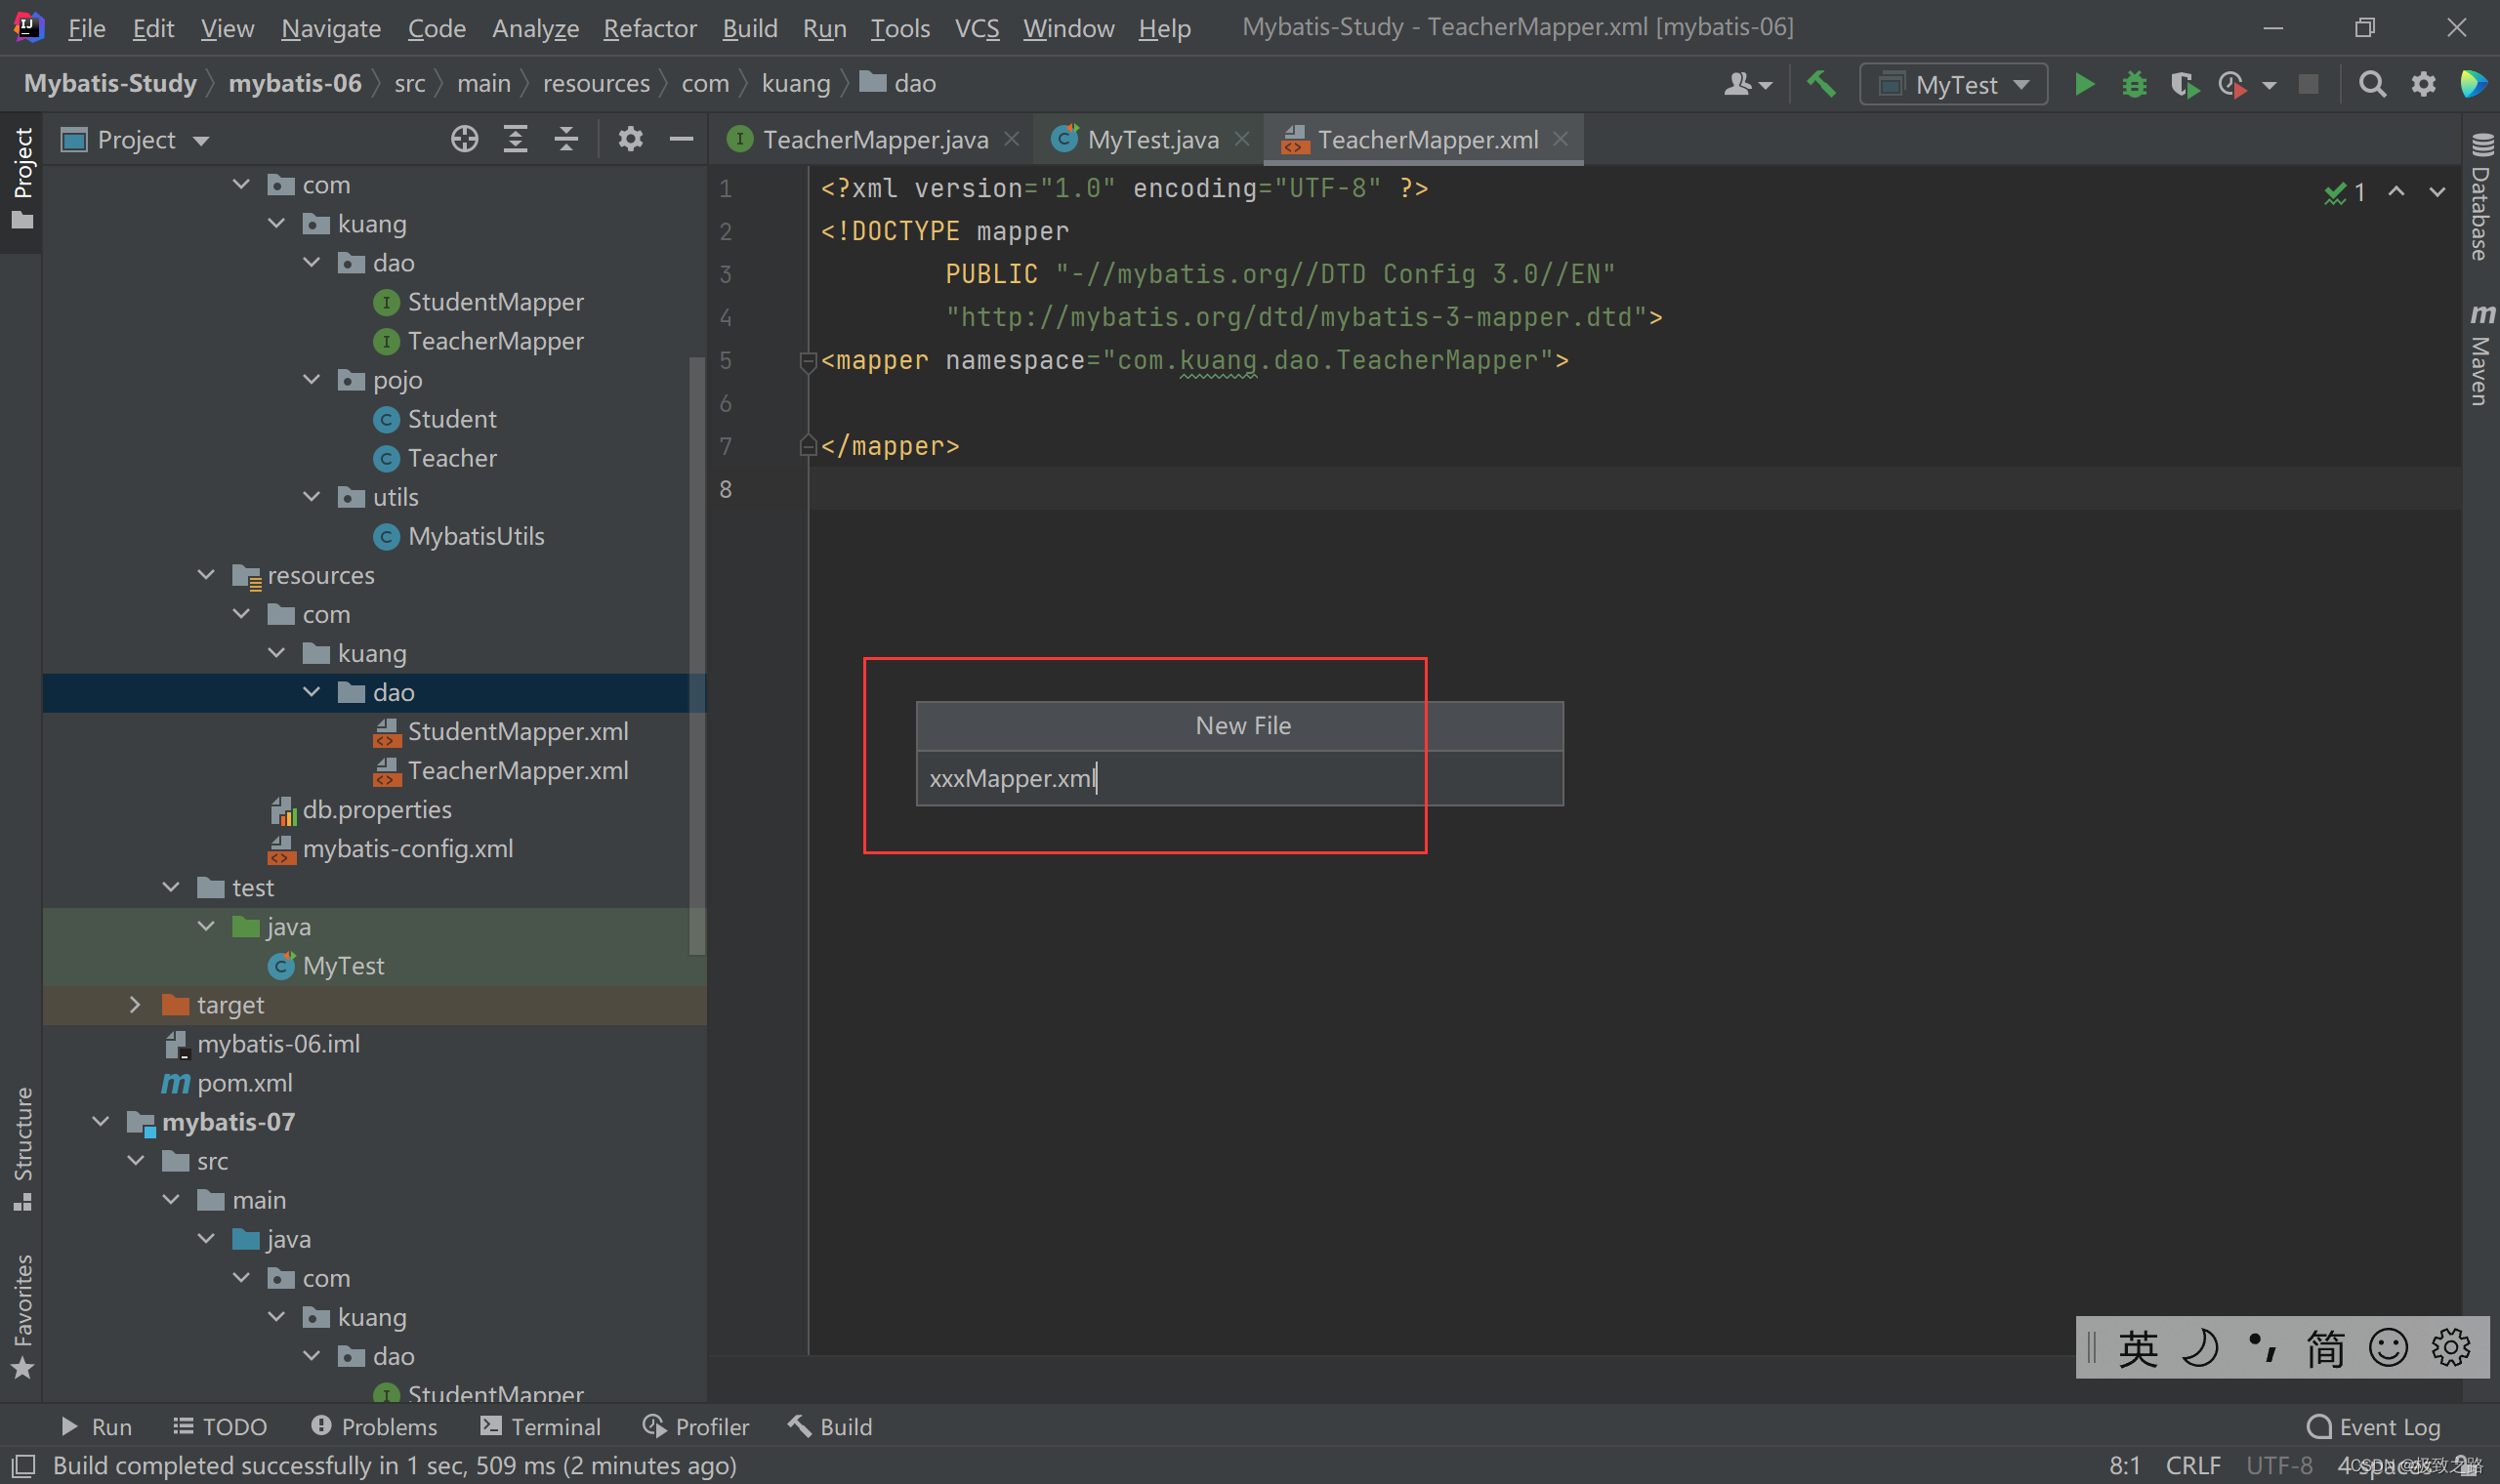
Task: Open the VCS menu
Action: [x=977, y=28]
